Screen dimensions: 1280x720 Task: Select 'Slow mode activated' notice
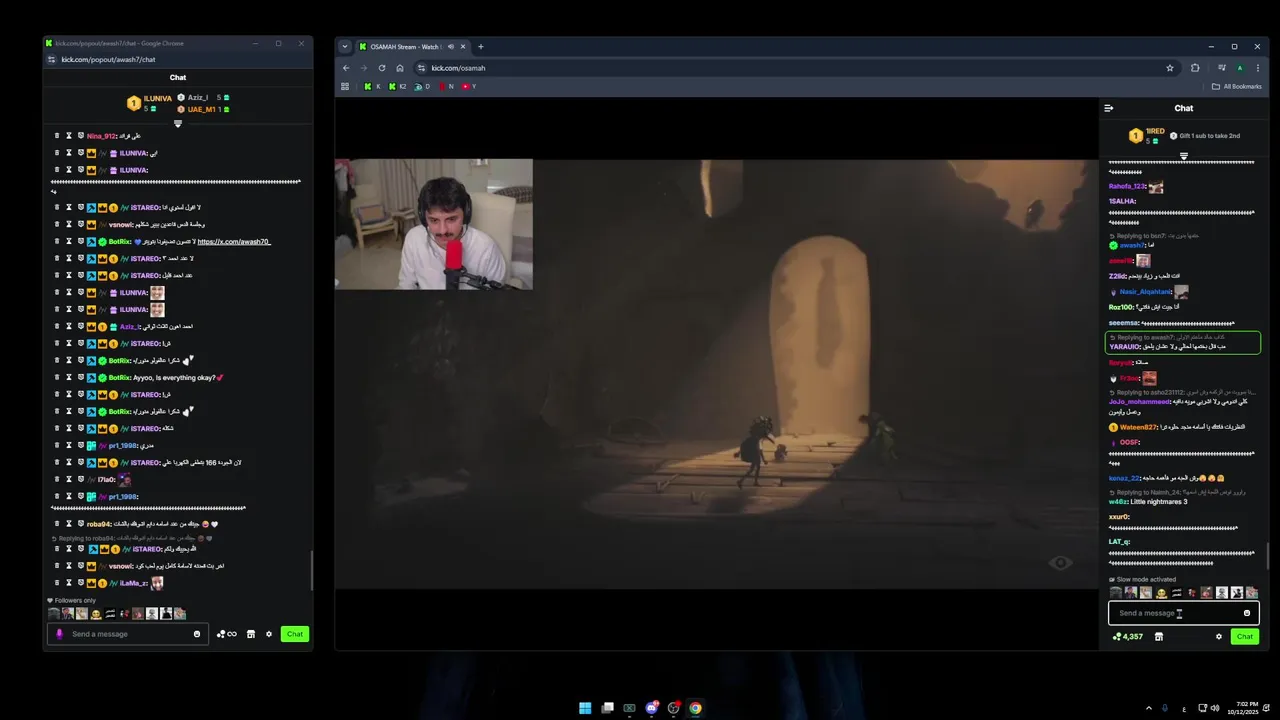pos(1146,579)
